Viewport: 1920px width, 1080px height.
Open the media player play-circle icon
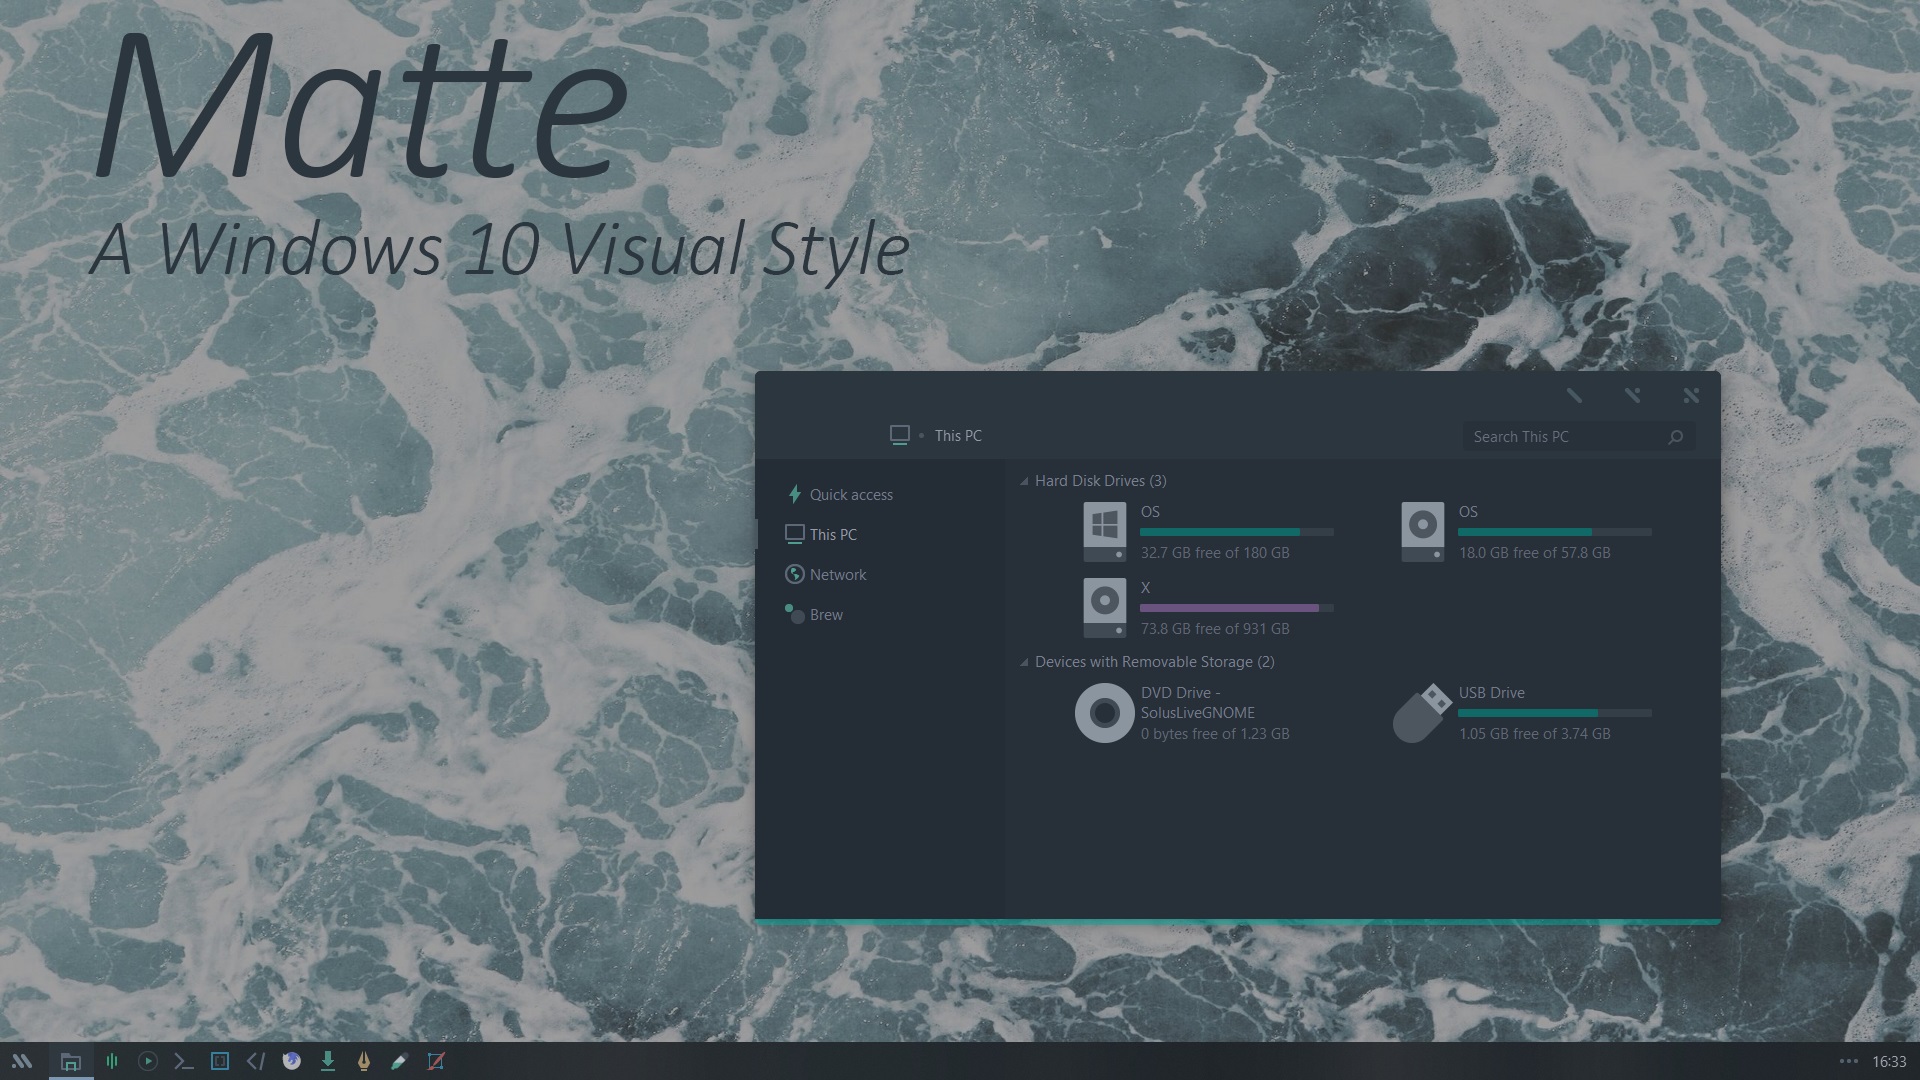[148, 1061]
